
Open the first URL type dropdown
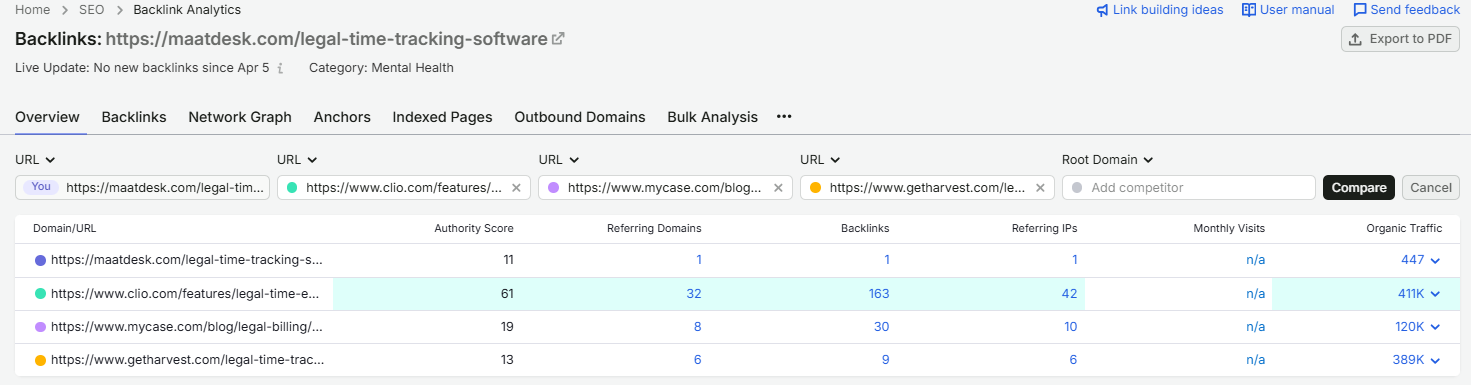pyautogui.click(x=35, y=160)
